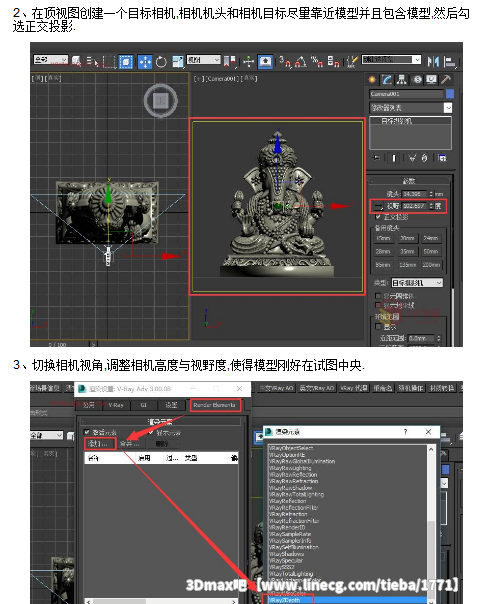498x604 pixels.
Task: Choose the rectangular selection region tool
Action: 109,62
